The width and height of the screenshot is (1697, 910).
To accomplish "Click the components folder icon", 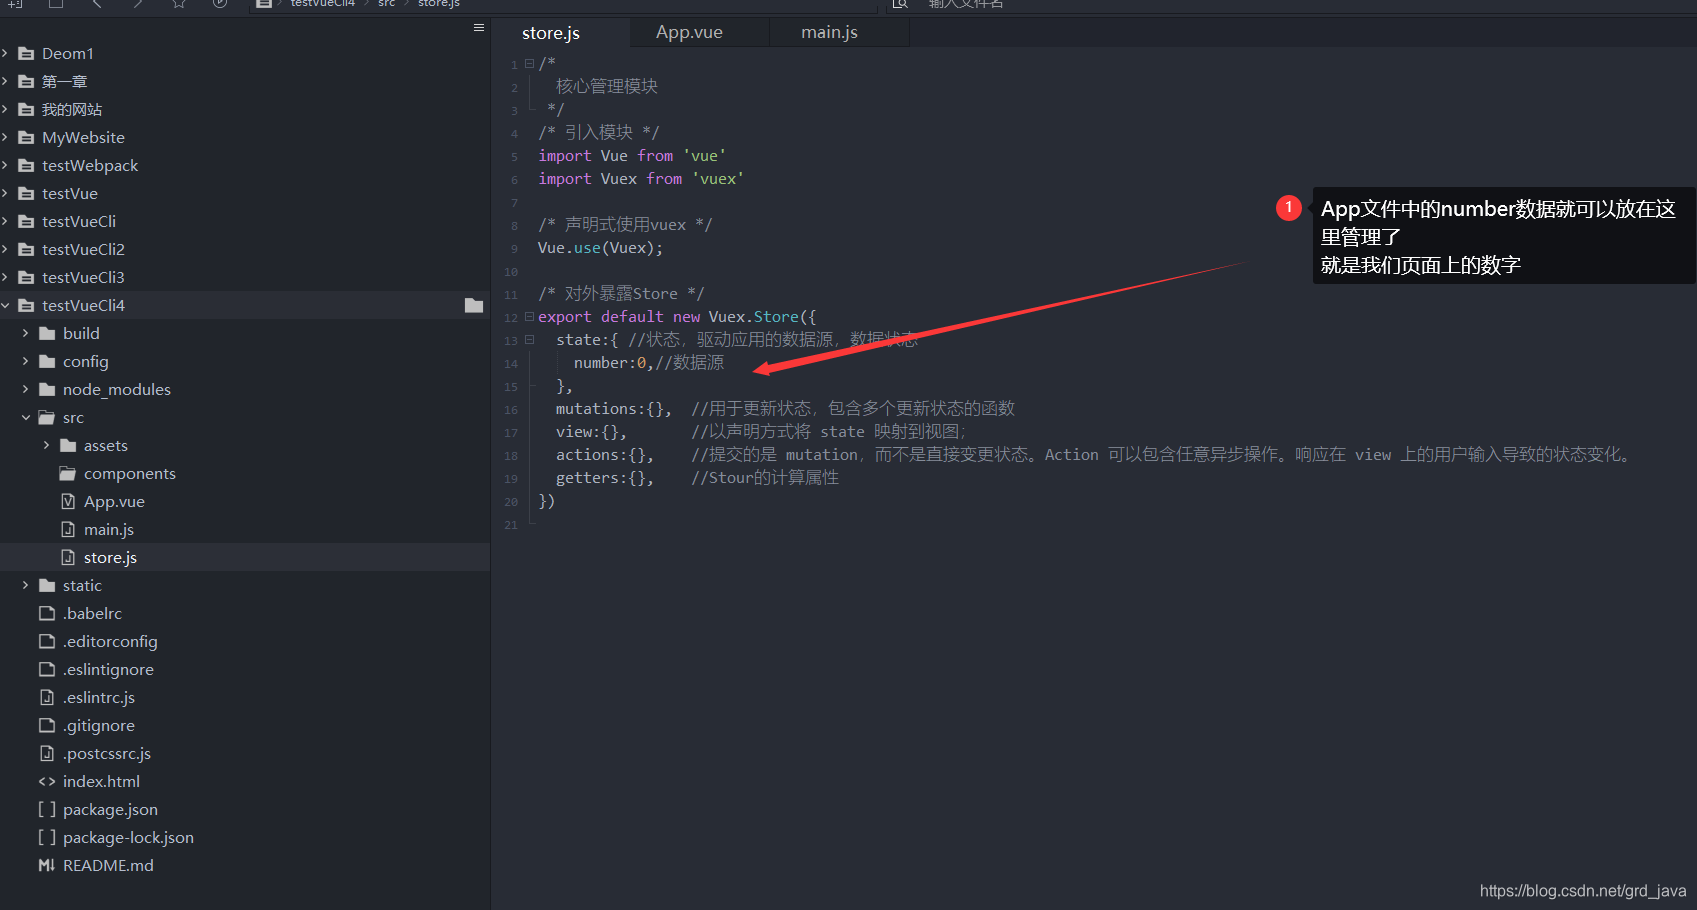I will coord(68,473).
